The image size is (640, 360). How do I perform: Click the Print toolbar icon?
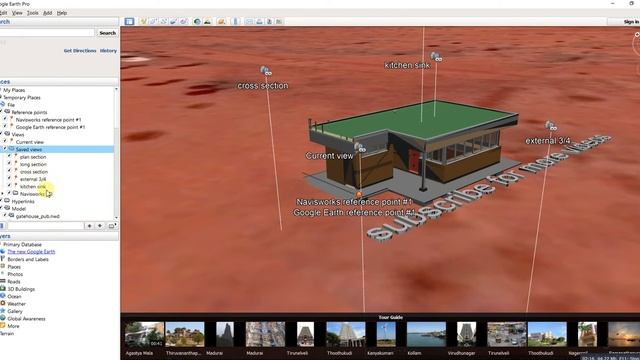tap(259, 21)
